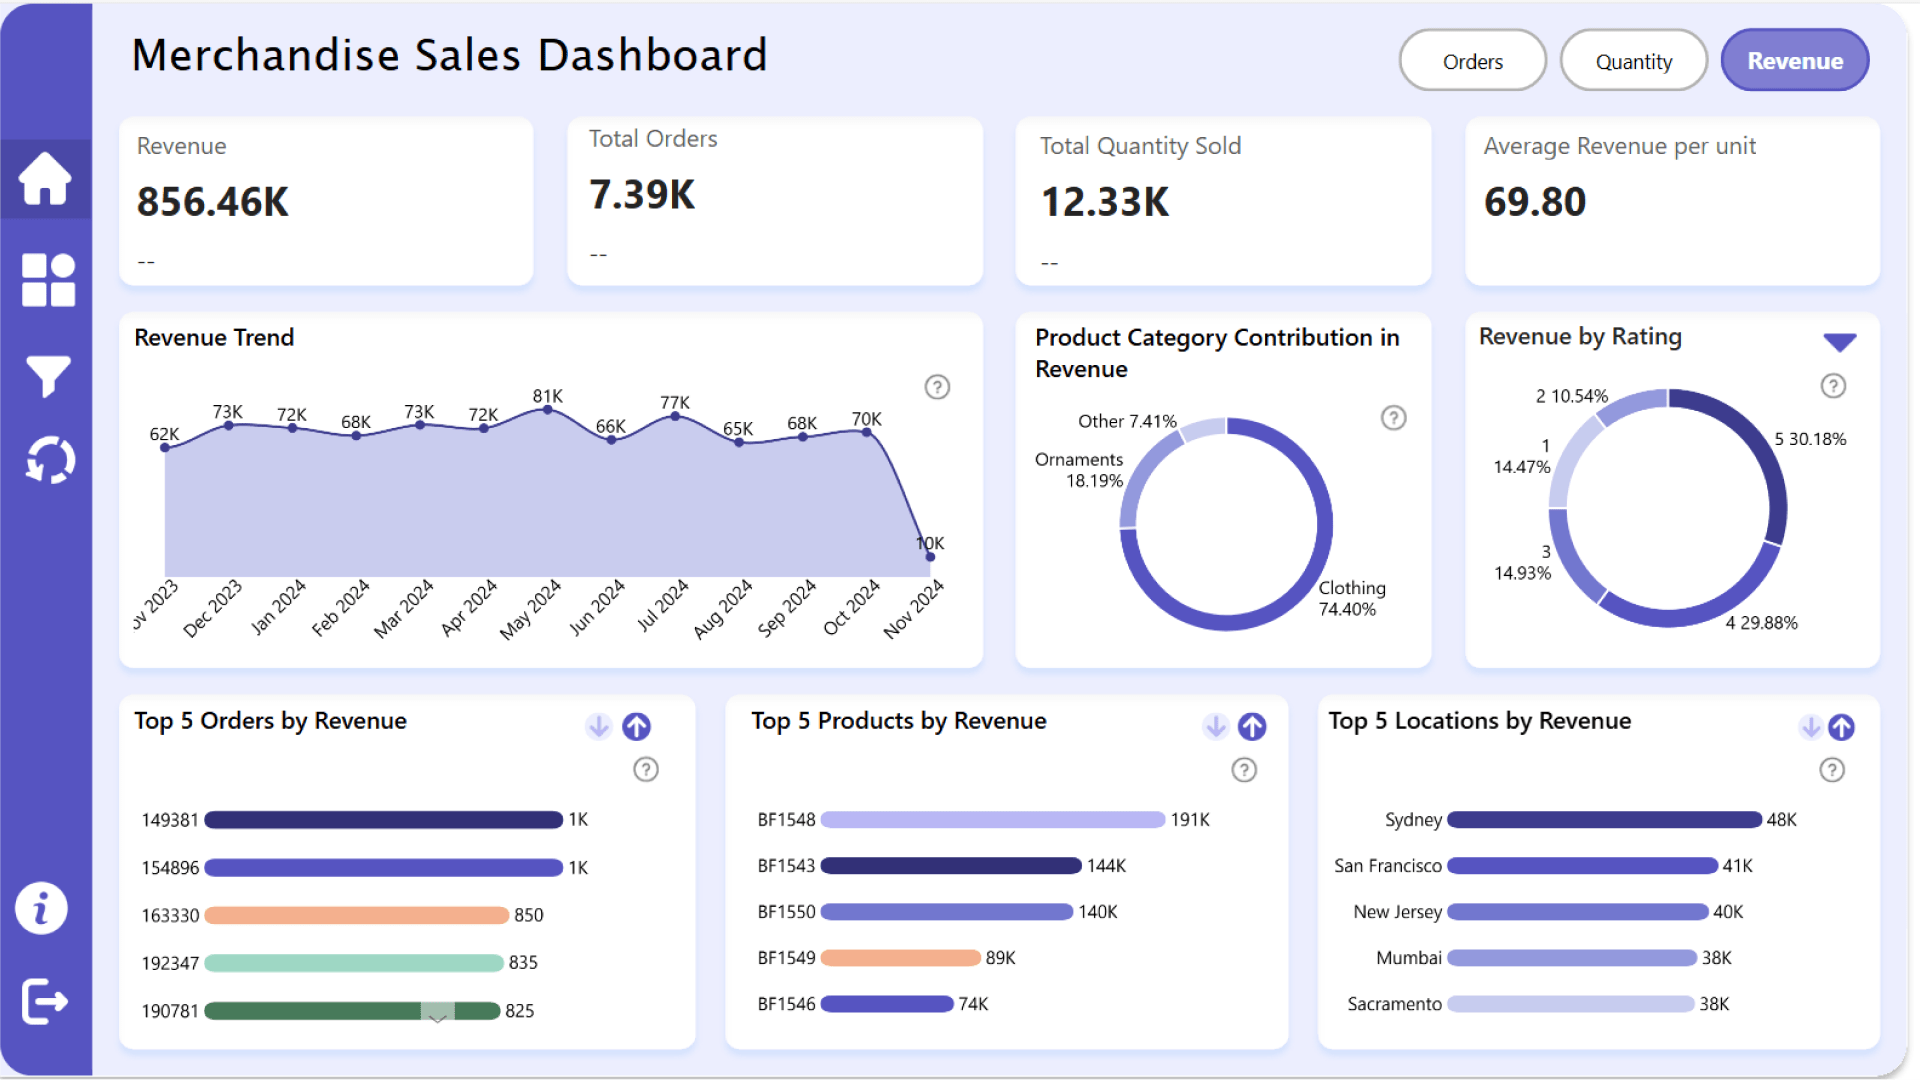The image size is (1920, 1080).
Task: Select product BF1549 orange bar
Action: pyautogui.click(x=900, y=958)
